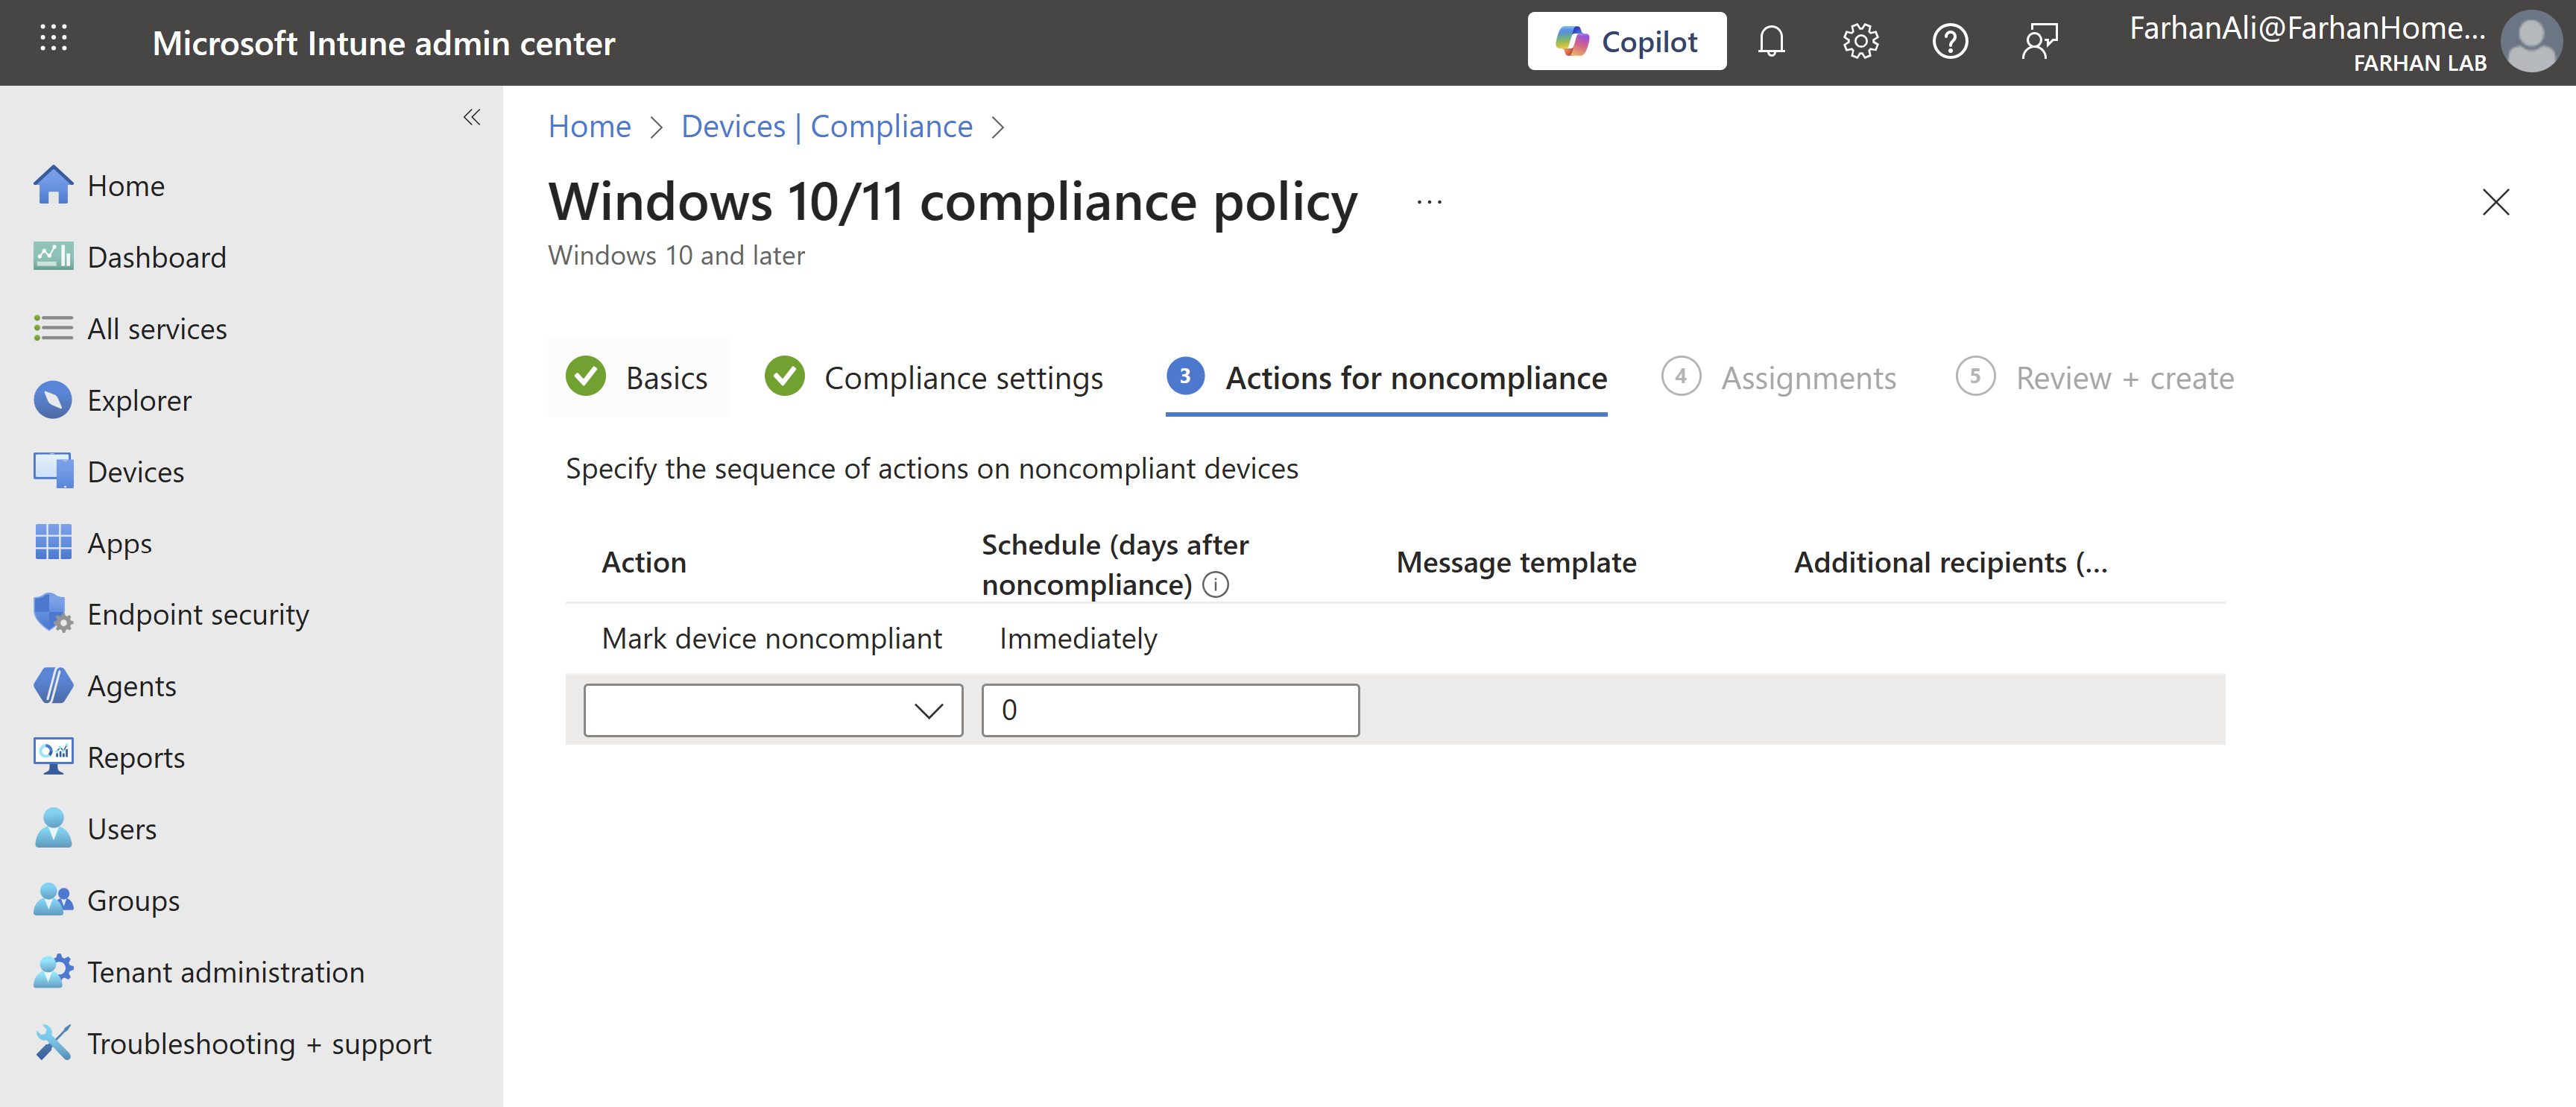2576x1107 pixels.
Task: Open the notifications bell icon
Action: (1771, 42)
